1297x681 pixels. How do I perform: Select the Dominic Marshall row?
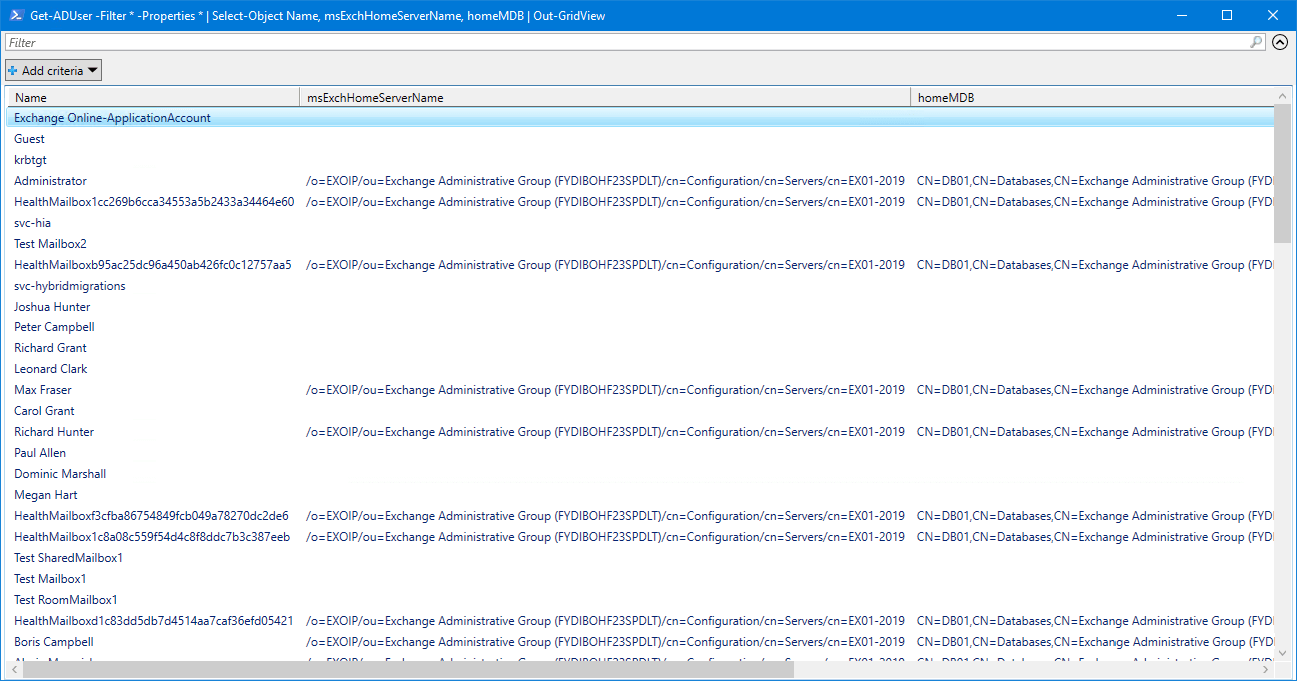(640, 474)
